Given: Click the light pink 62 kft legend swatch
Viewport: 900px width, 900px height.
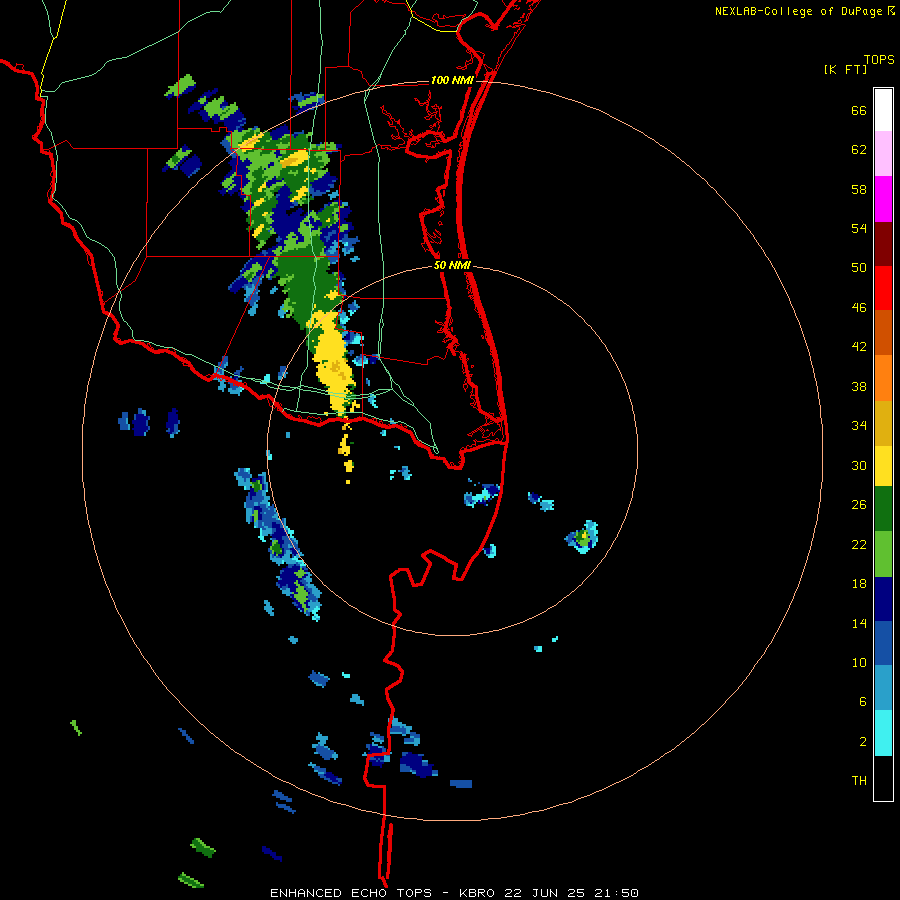Looking at the screenshot, I should [x=883, y=154].
